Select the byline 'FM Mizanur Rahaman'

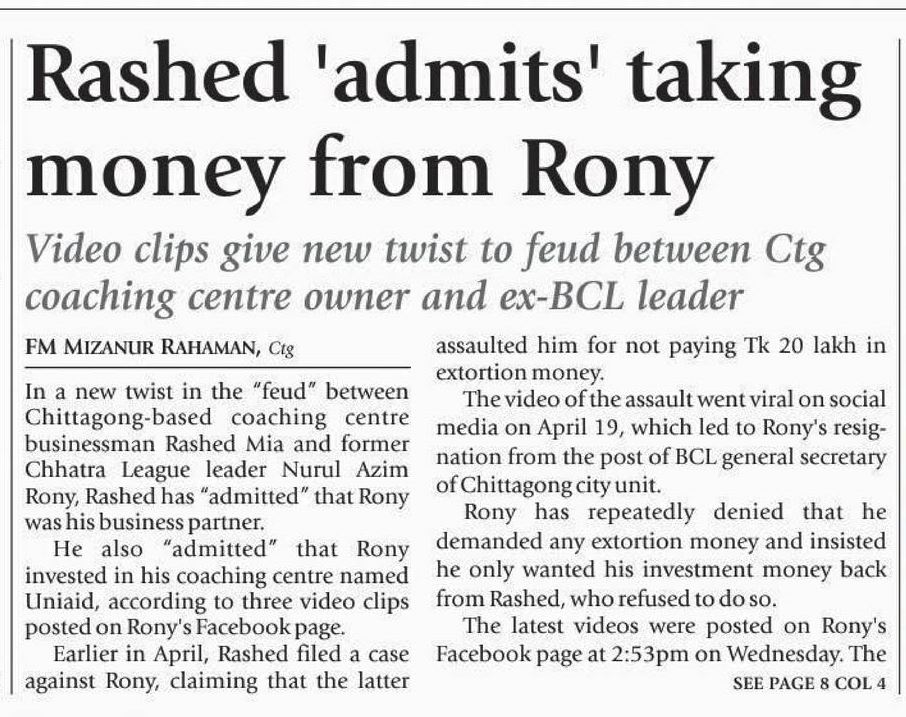click(x=143, y=348)
